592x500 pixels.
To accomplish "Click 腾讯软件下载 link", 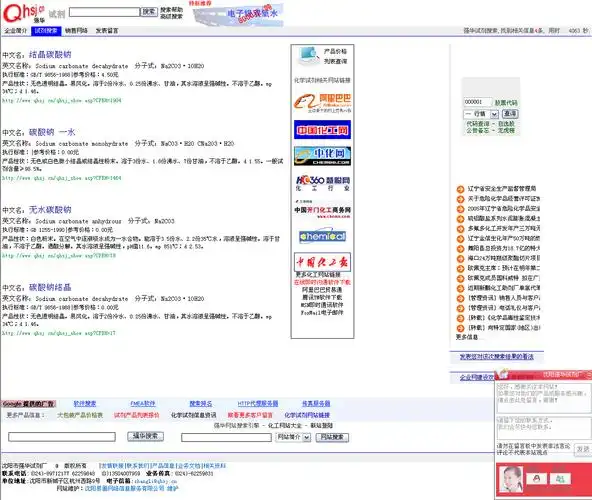I will 322,298.
